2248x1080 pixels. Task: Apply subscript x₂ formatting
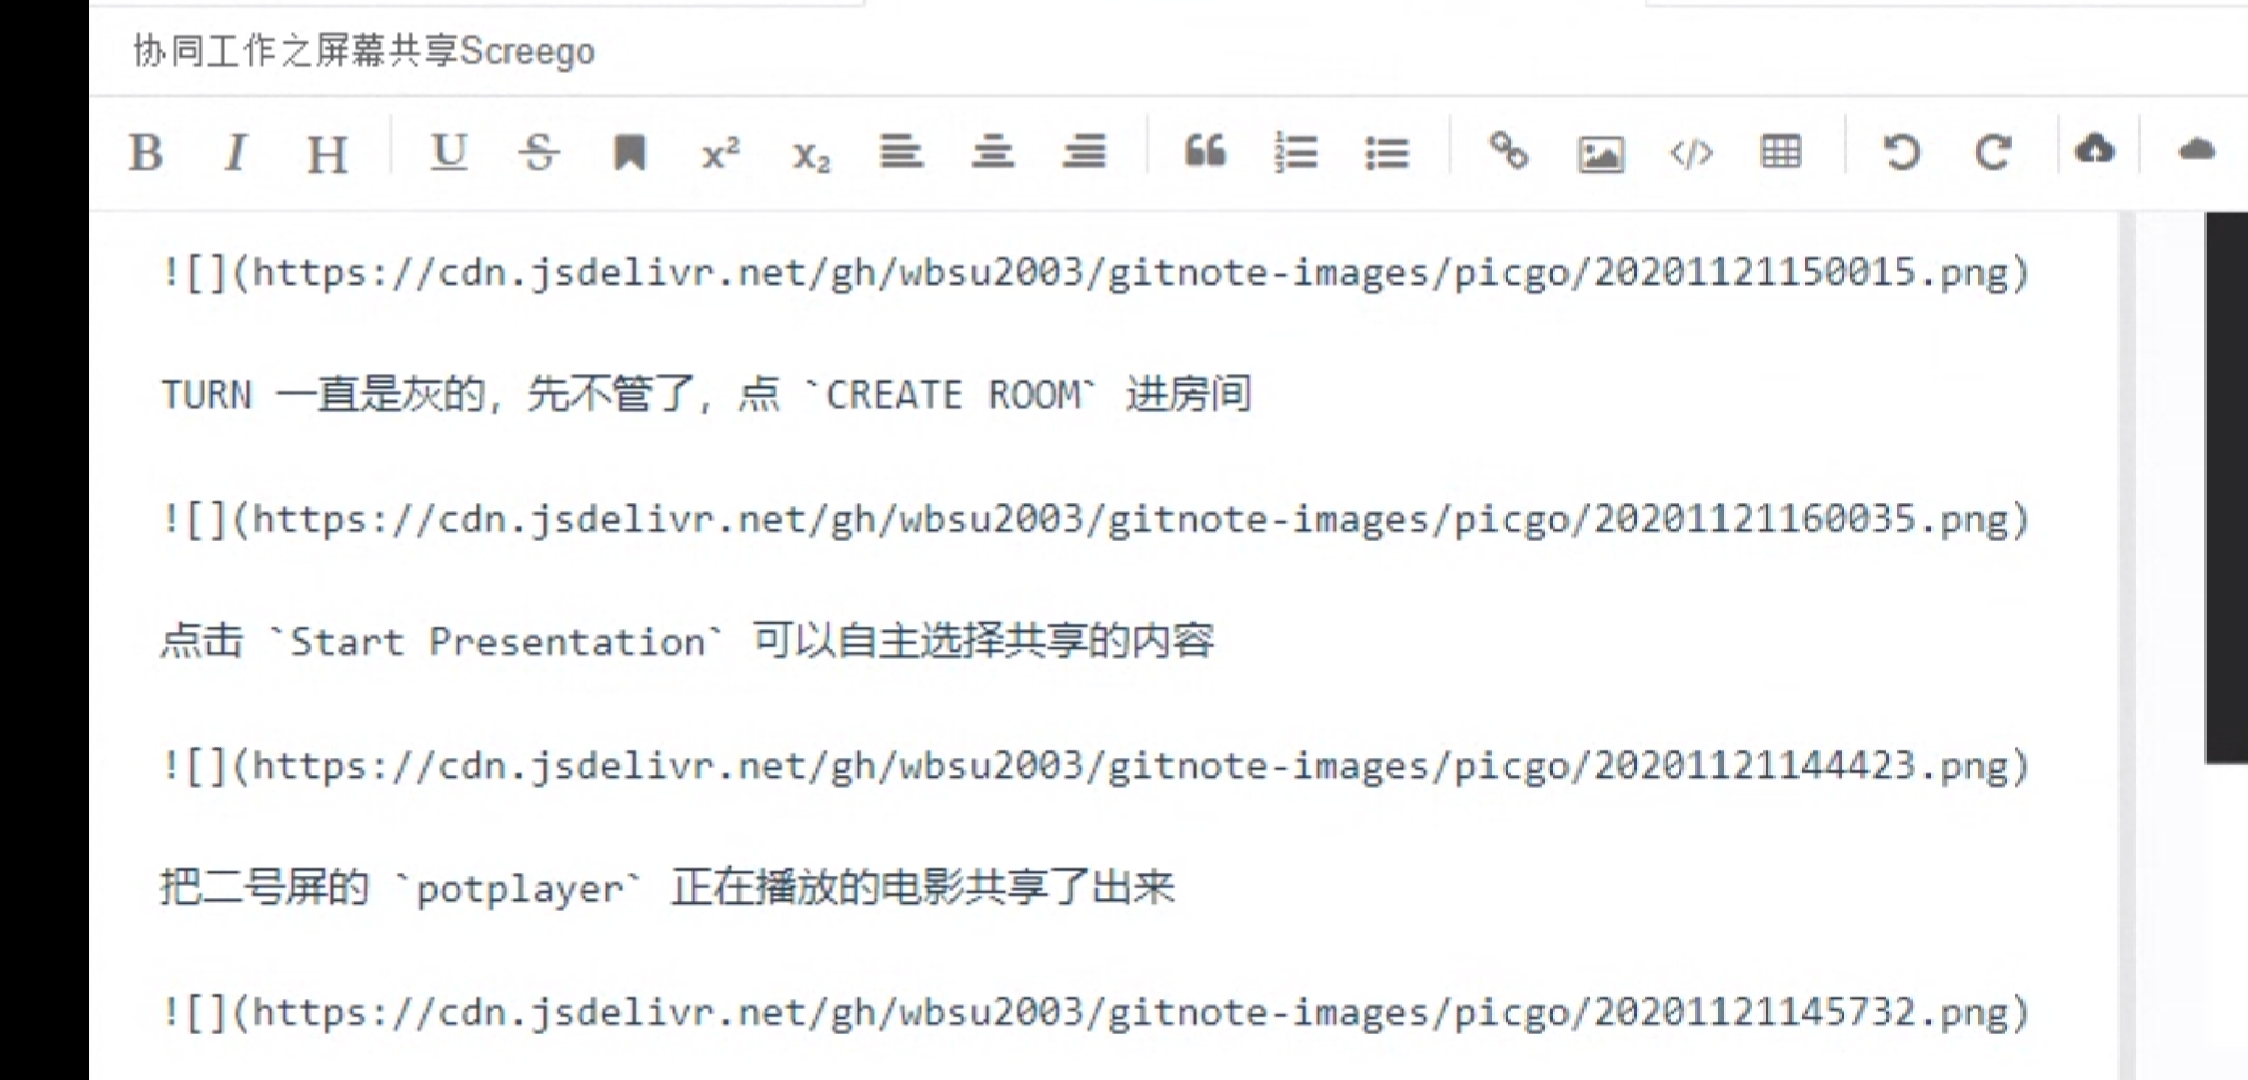(x=811, y=155)
